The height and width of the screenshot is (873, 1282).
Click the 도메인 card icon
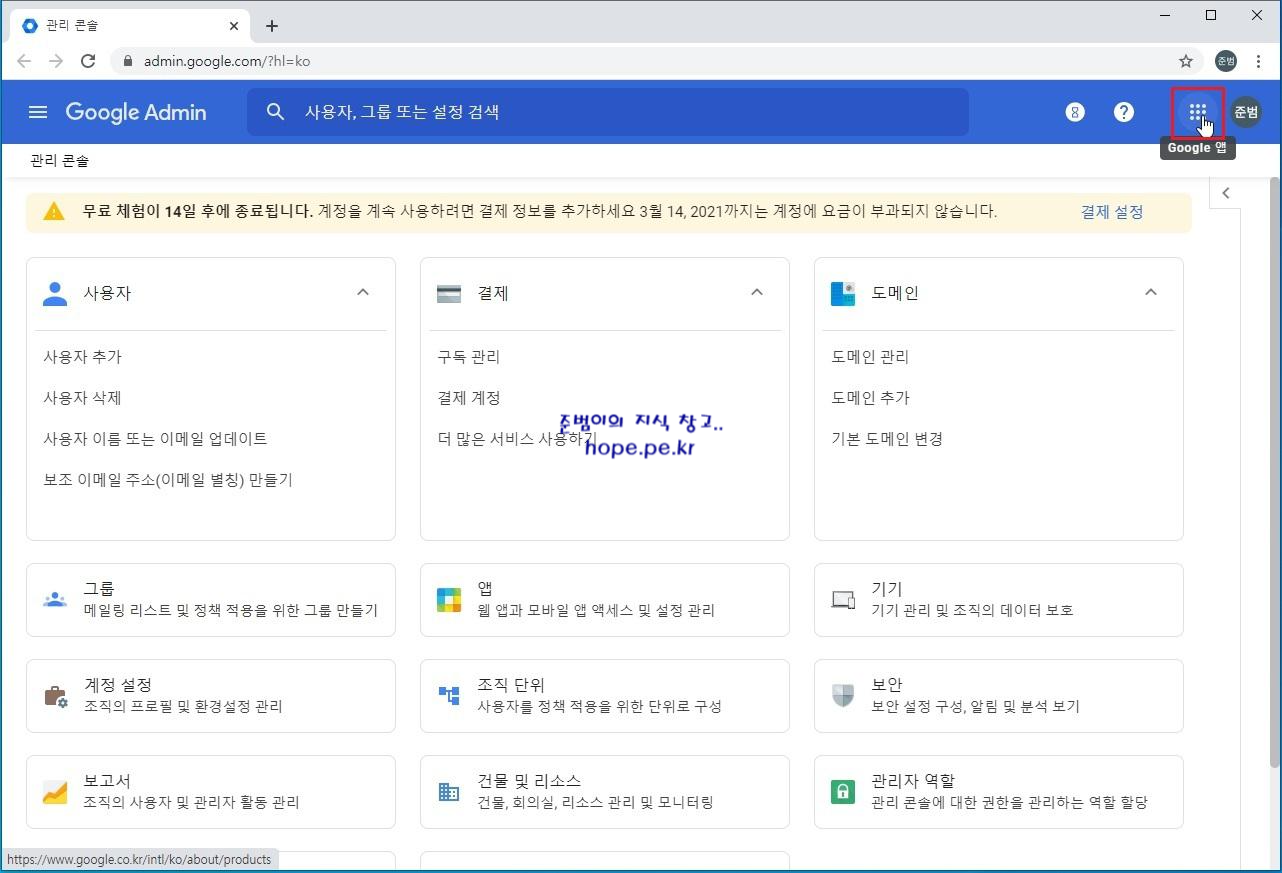(x=843, y=293)
